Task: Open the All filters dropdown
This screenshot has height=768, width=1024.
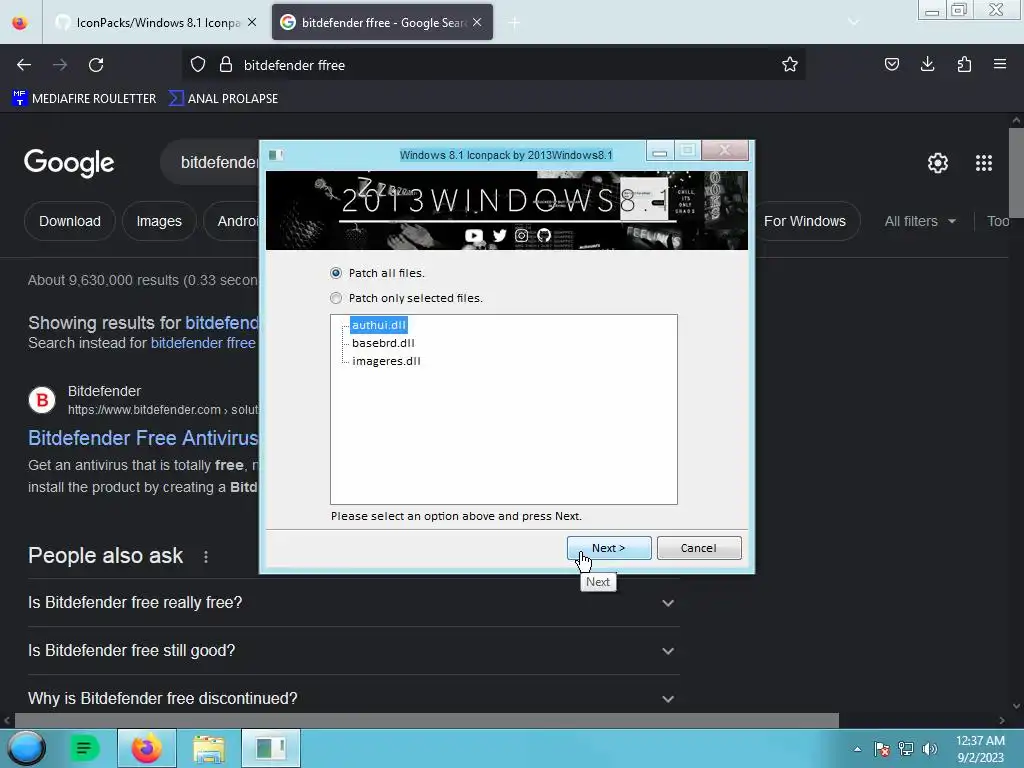Action: click(x=920, y=221)
